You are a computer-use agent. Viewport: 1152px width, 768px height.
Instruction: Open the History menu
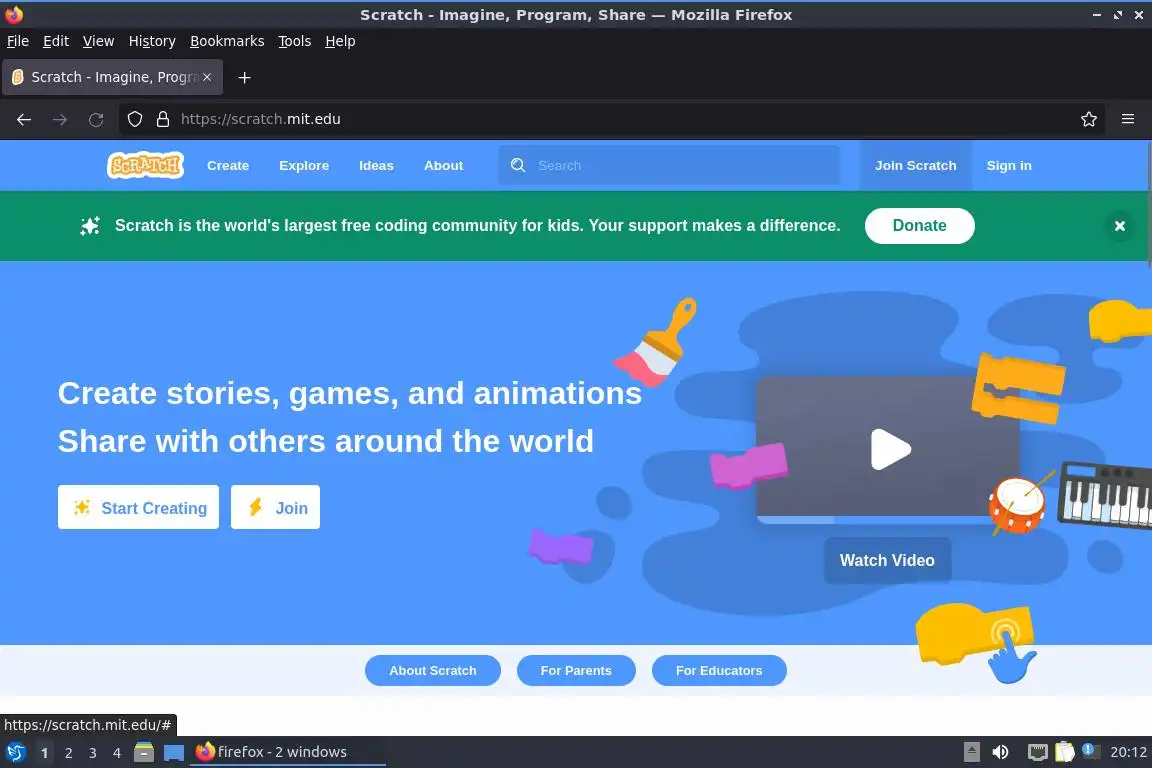click(x=152, y=41)
